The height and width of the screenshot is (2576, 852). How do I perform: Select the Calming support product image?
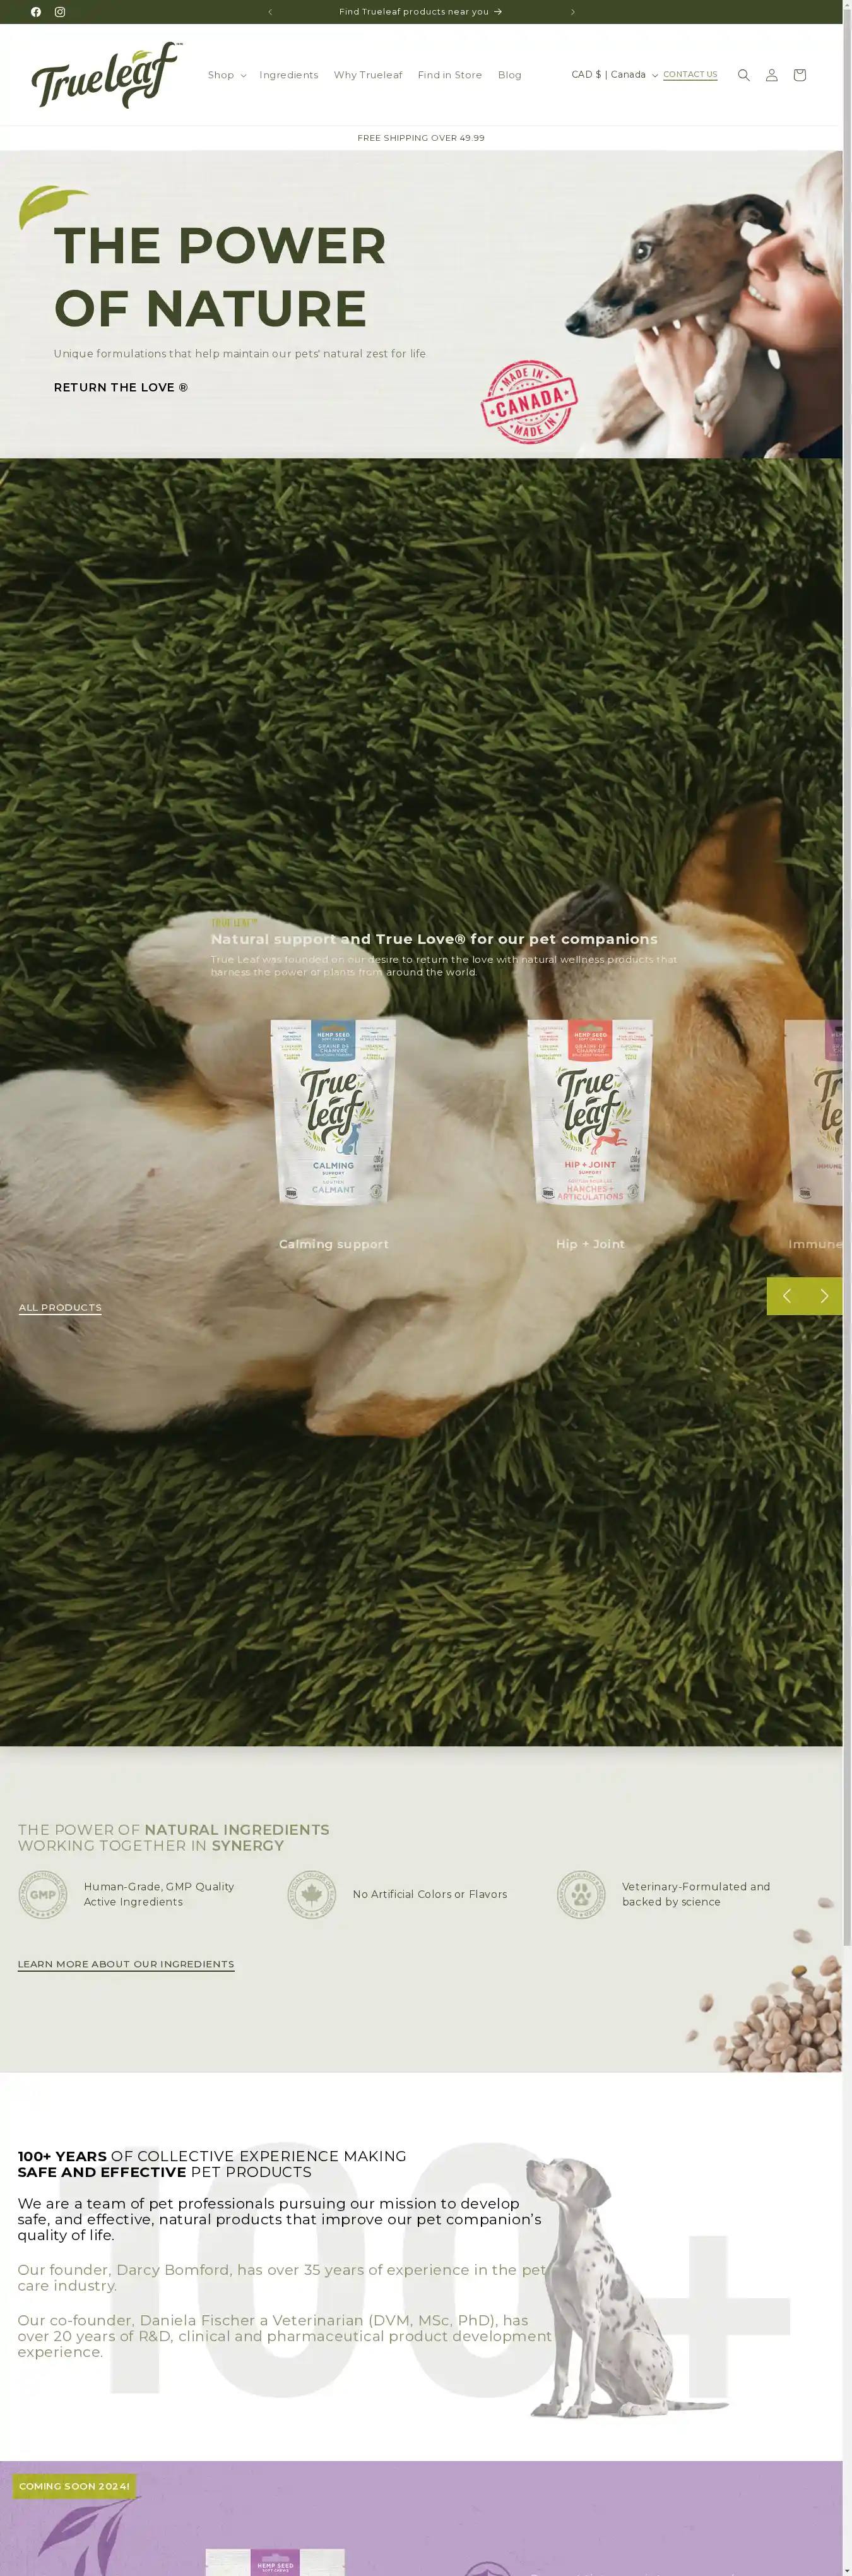333,1112
